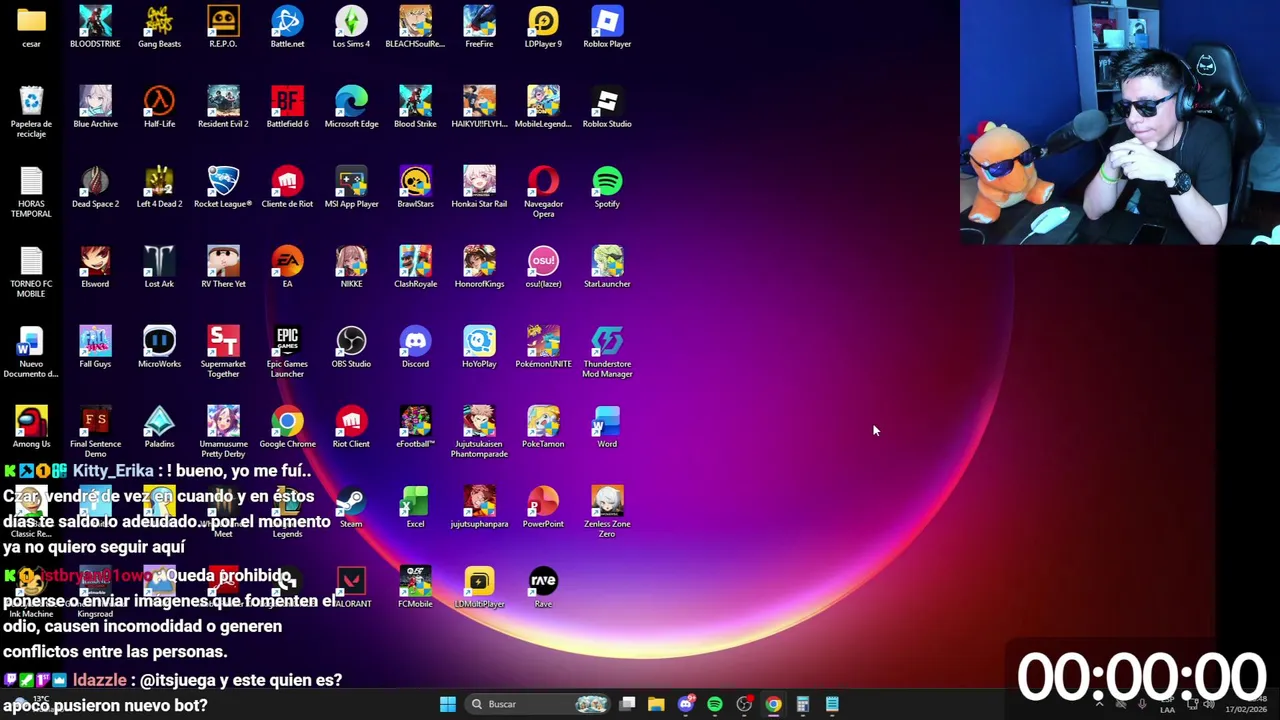Select the TORNEO FC MOBILE file
This screenshot has height=720, width=1280.
point(31,272)
